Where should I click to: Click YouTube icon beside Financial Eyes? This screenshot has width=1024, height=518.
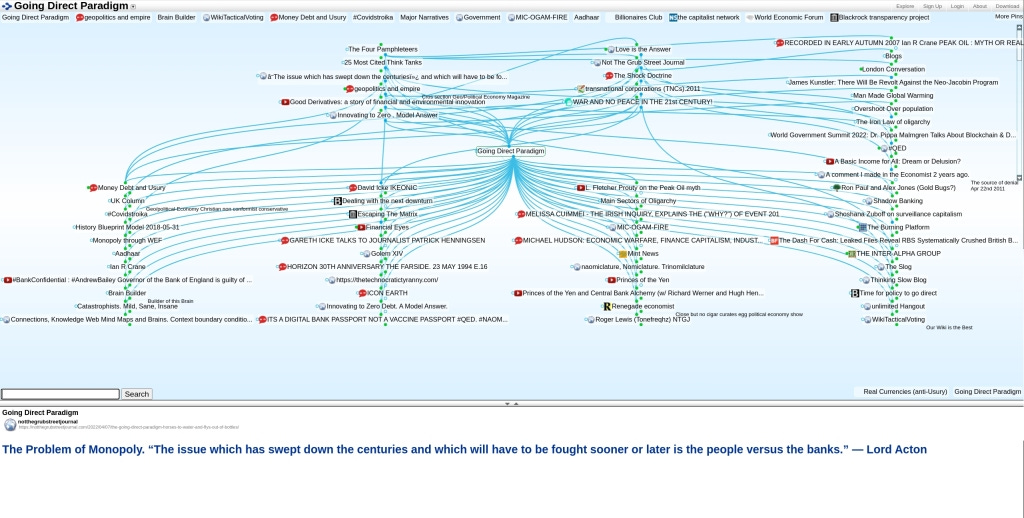pyautogui.click(x=361, y=227)
